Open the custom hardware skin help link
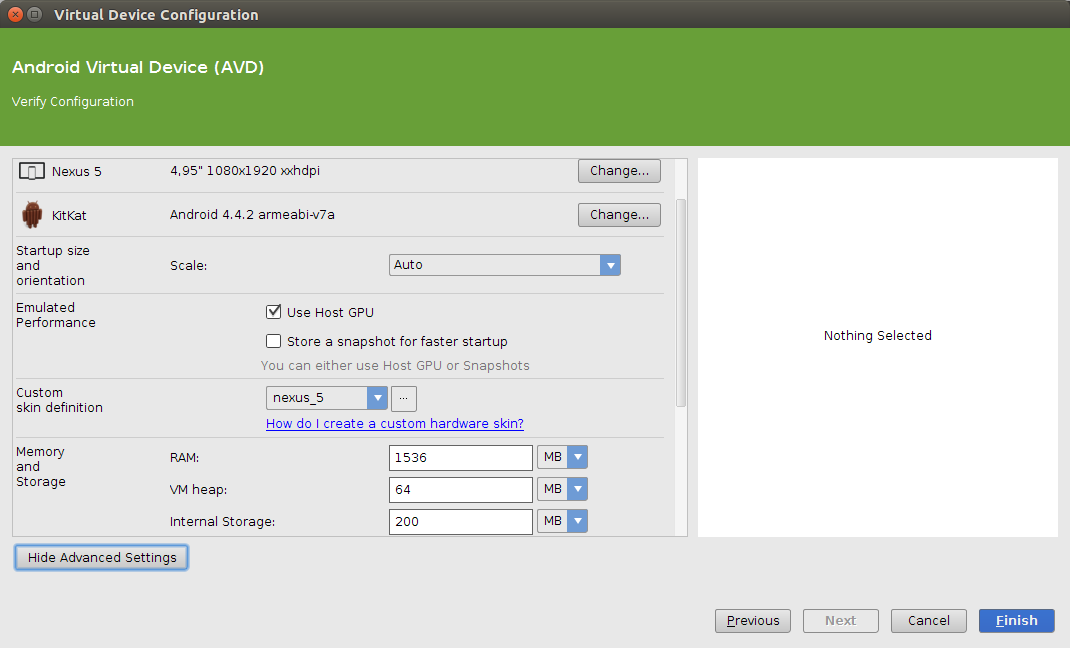 click(x=394, y=424)
